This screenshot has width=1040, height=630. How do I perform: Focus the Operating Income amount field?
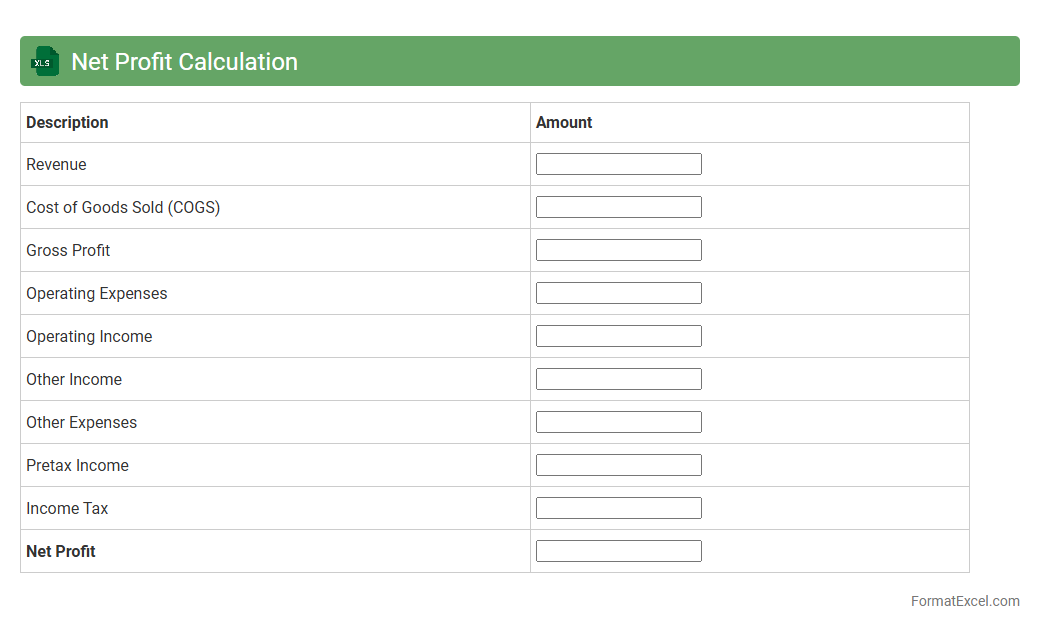point(618,336)
